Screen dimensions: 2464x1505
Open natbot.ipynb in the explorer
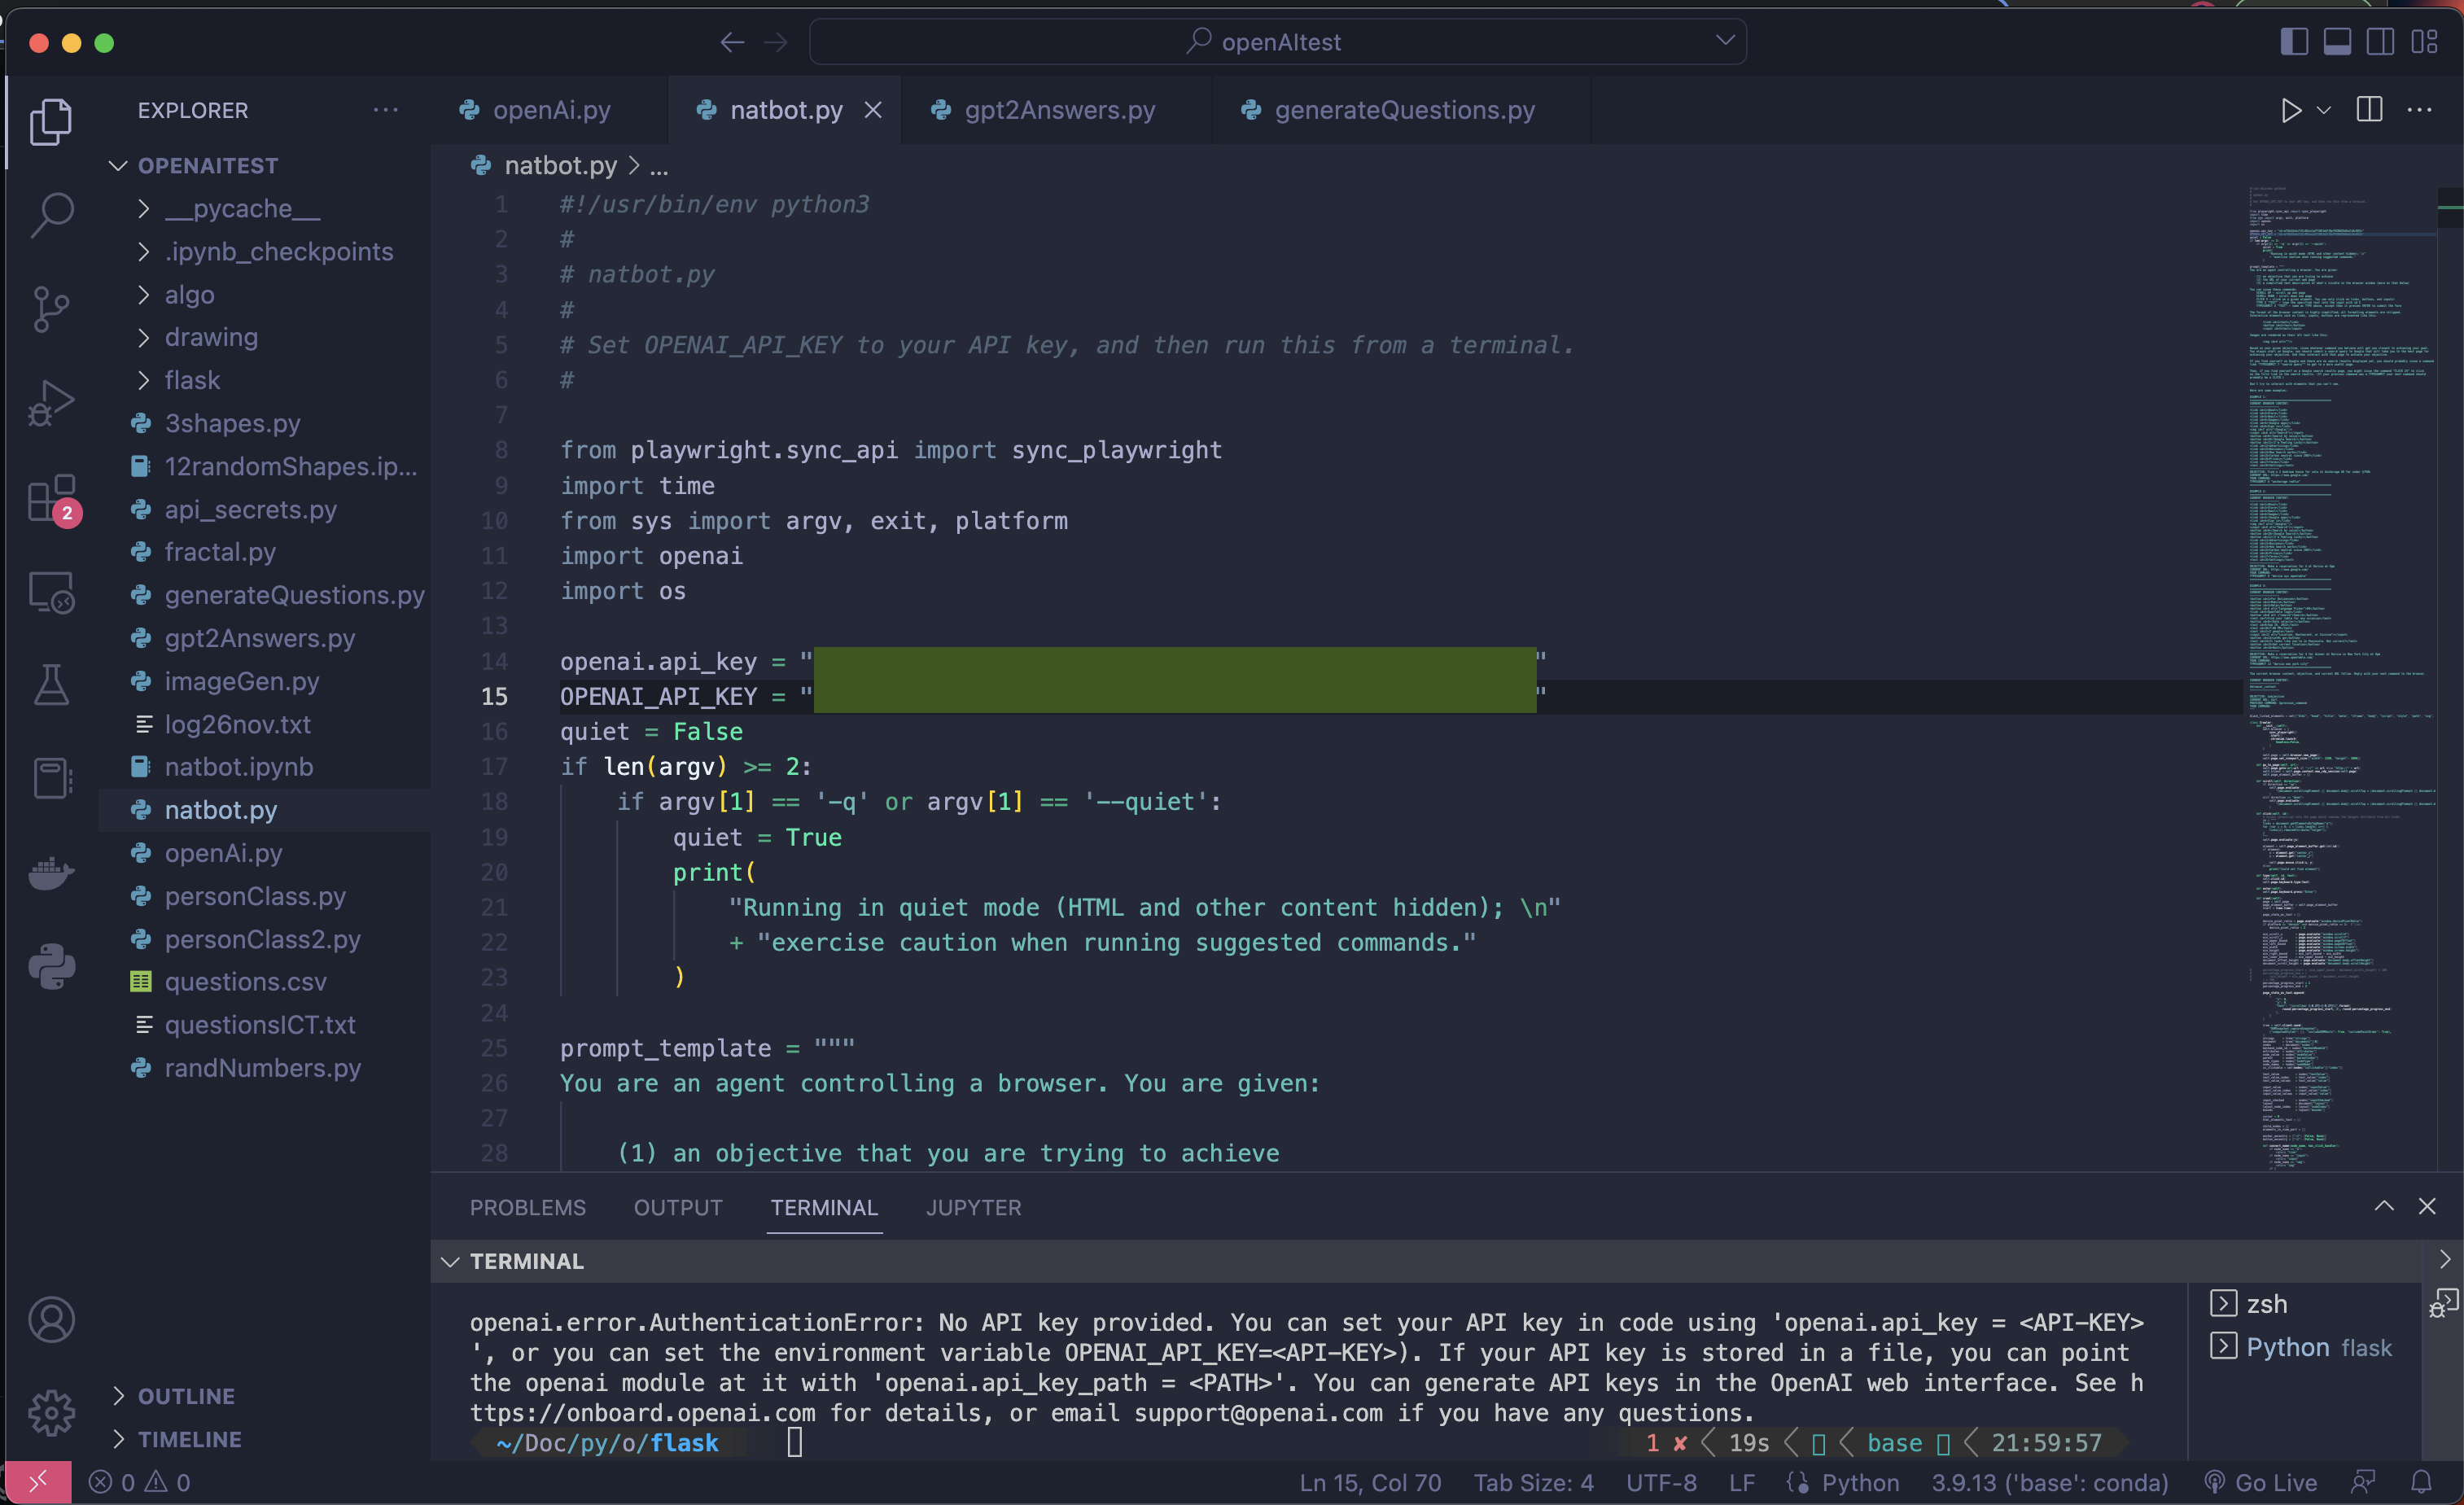coord(265,766)
